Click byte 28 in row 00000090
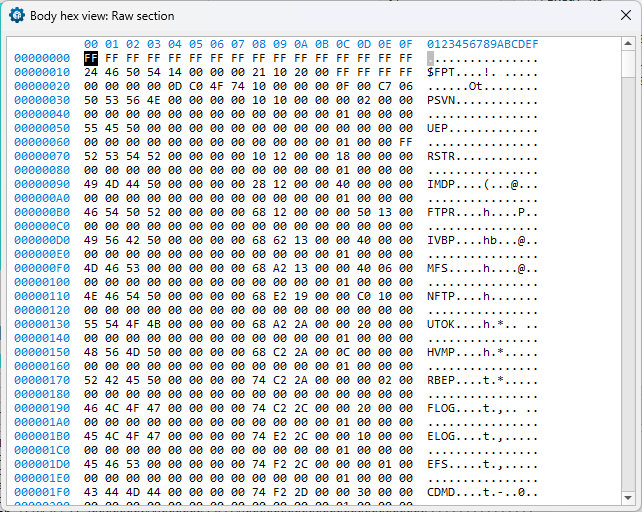This screenshot has width=642, height=512. coord(259,184)
